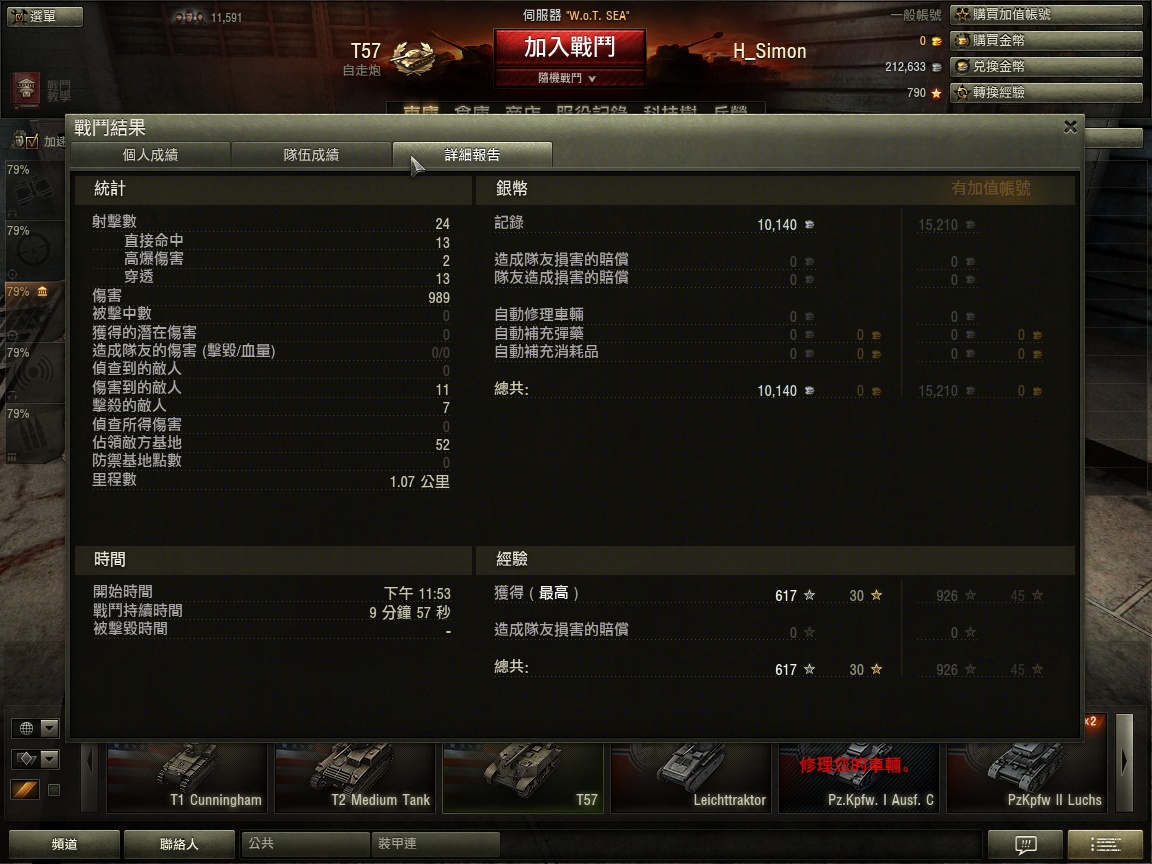Screen dimensions: 1152x864
Task: Select the T1 Cunningham tank thumbnail
Action: click(187, 777)
